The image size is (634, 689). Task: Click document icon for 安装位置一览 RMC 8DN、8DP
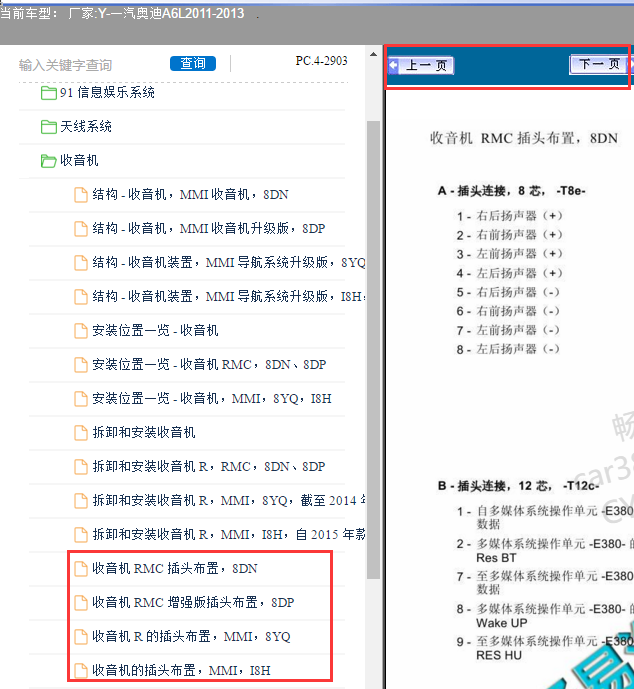[x=80, y=365]
